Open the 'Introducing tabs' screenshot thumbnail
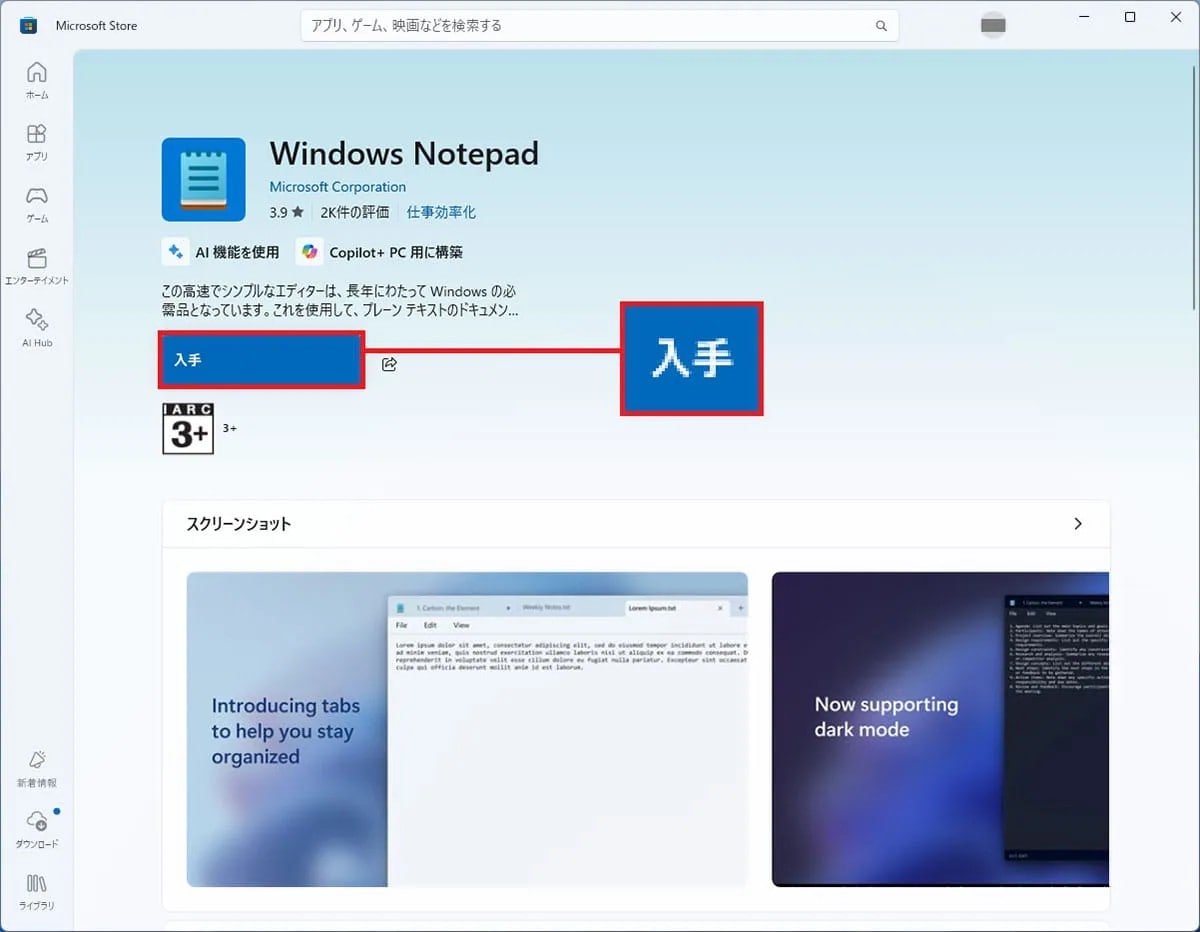1200x932 pixels. pyautogui.click(x=467, y=729)
